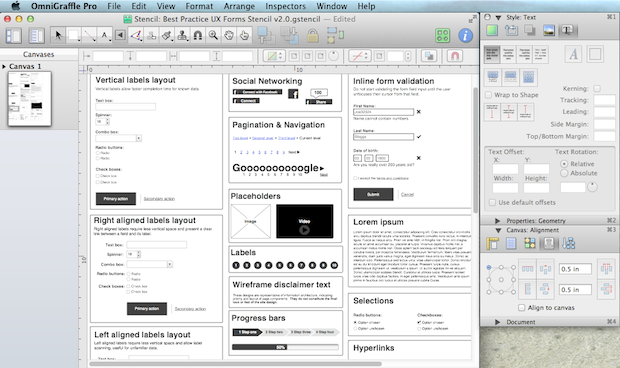Open the stroke style dropdown in format bar

pos(360,56)
